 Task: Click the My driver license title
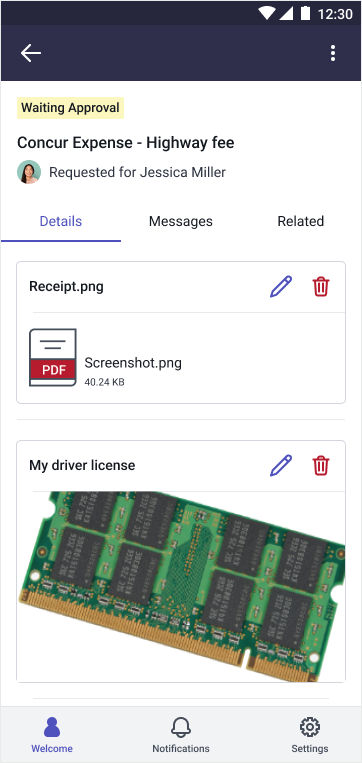[82, 465]
